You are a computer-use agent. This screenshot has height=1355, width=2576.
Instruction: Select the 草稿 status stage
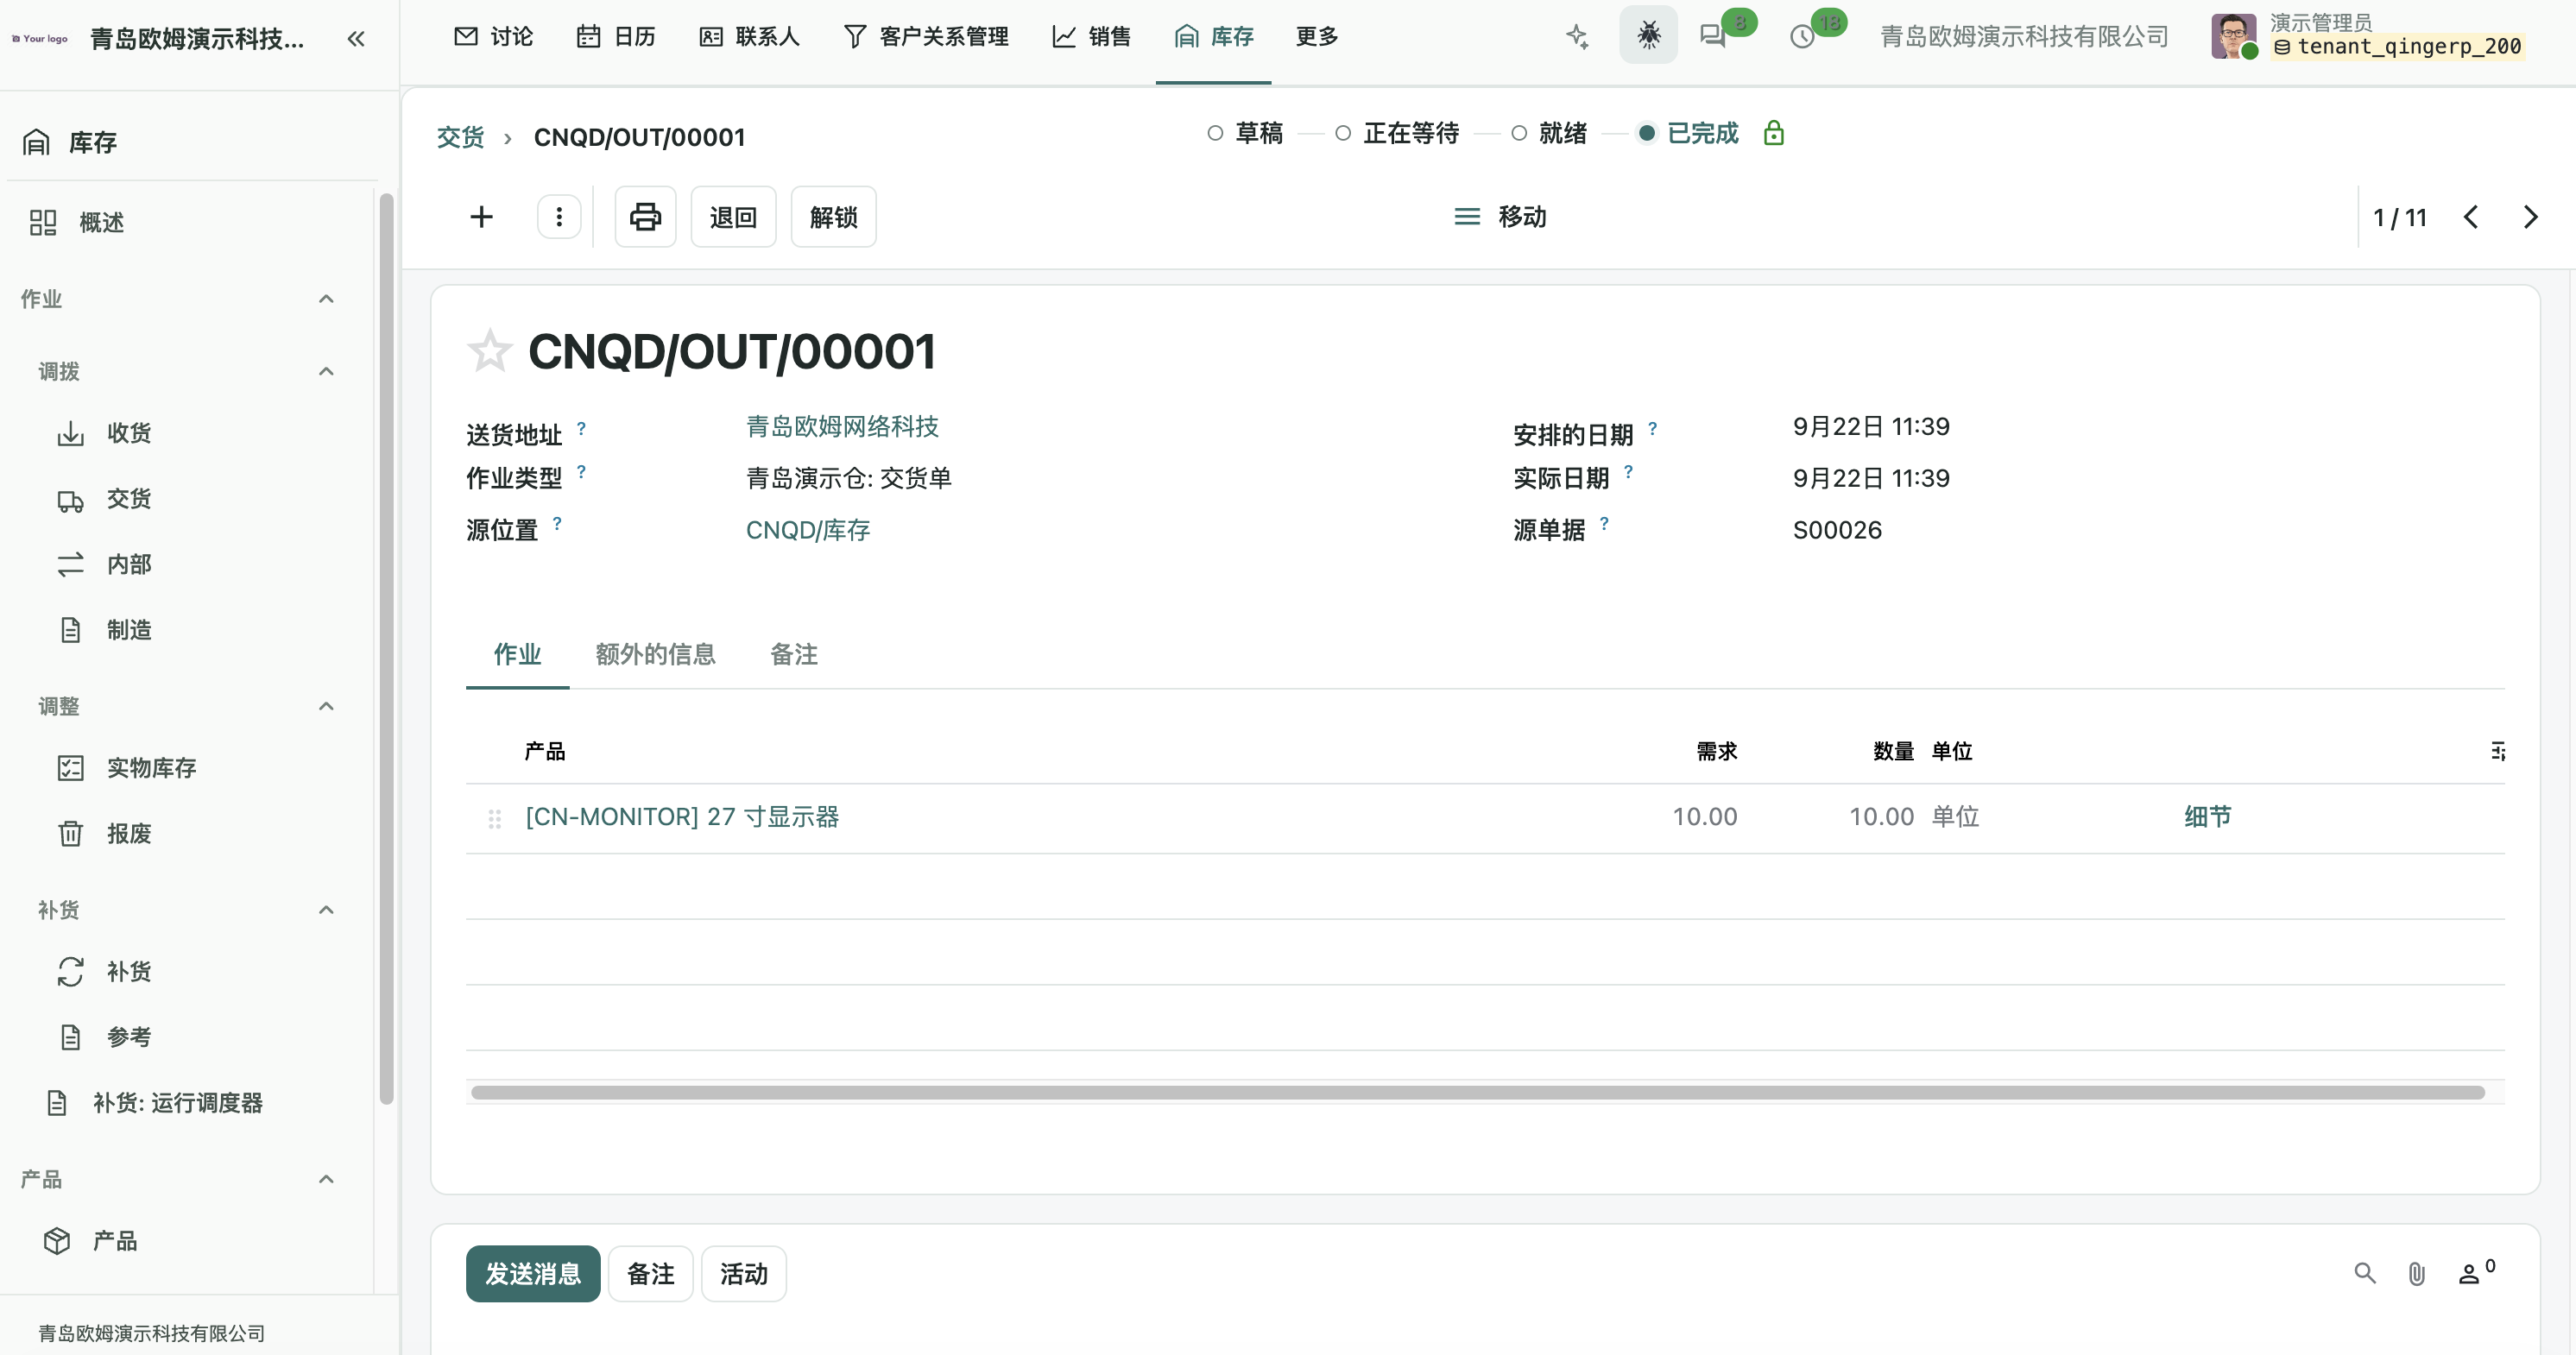1244,133
